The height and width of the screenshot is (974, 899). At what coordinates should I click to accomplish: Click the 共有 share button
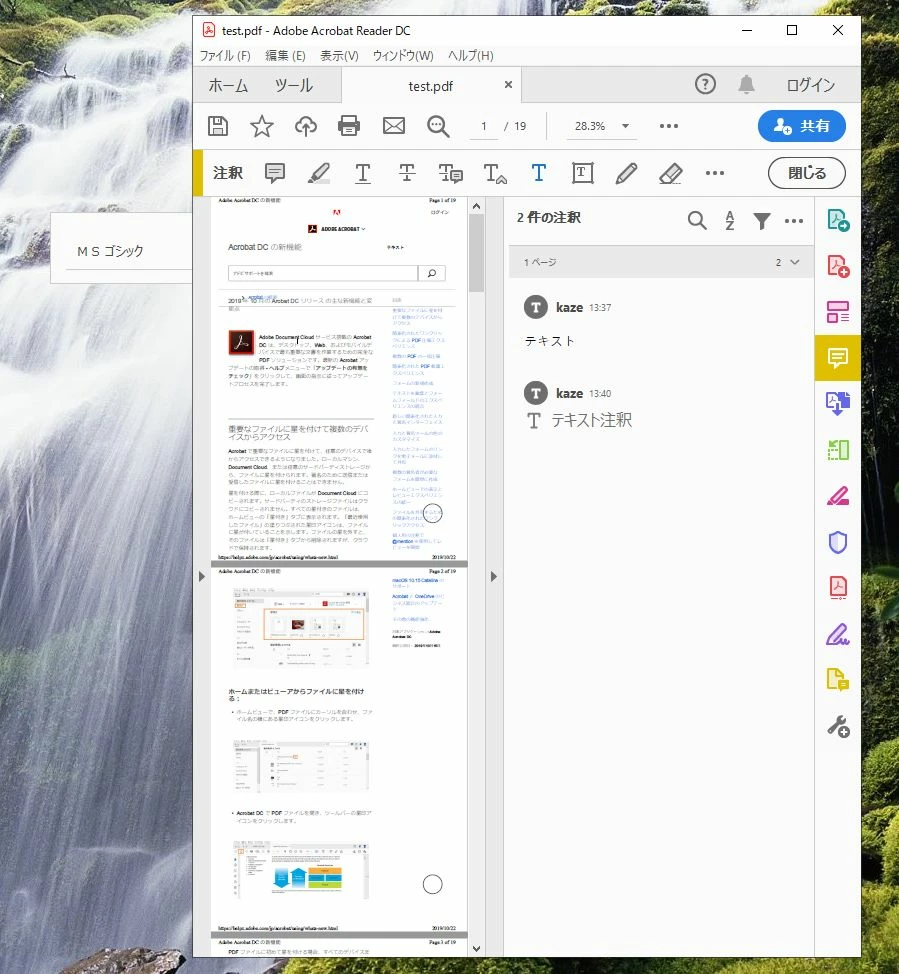tap(801, 126)
